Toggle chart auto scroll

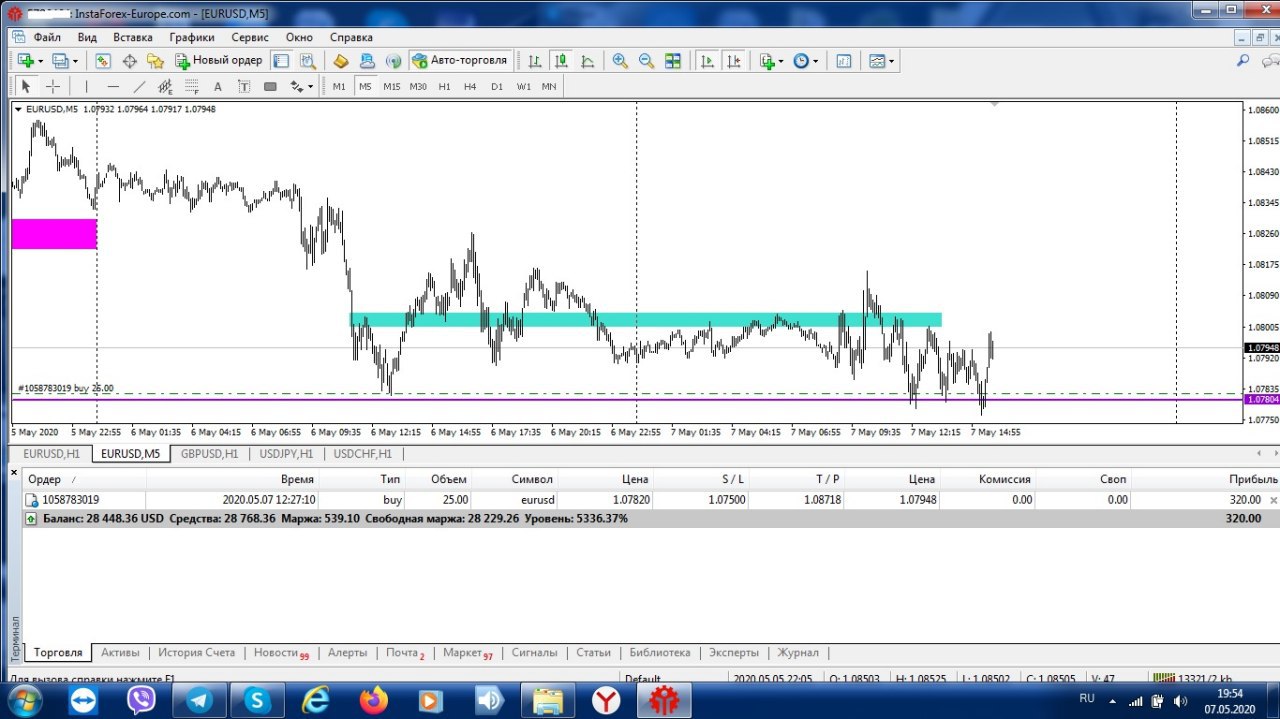[x=708, y=61]
